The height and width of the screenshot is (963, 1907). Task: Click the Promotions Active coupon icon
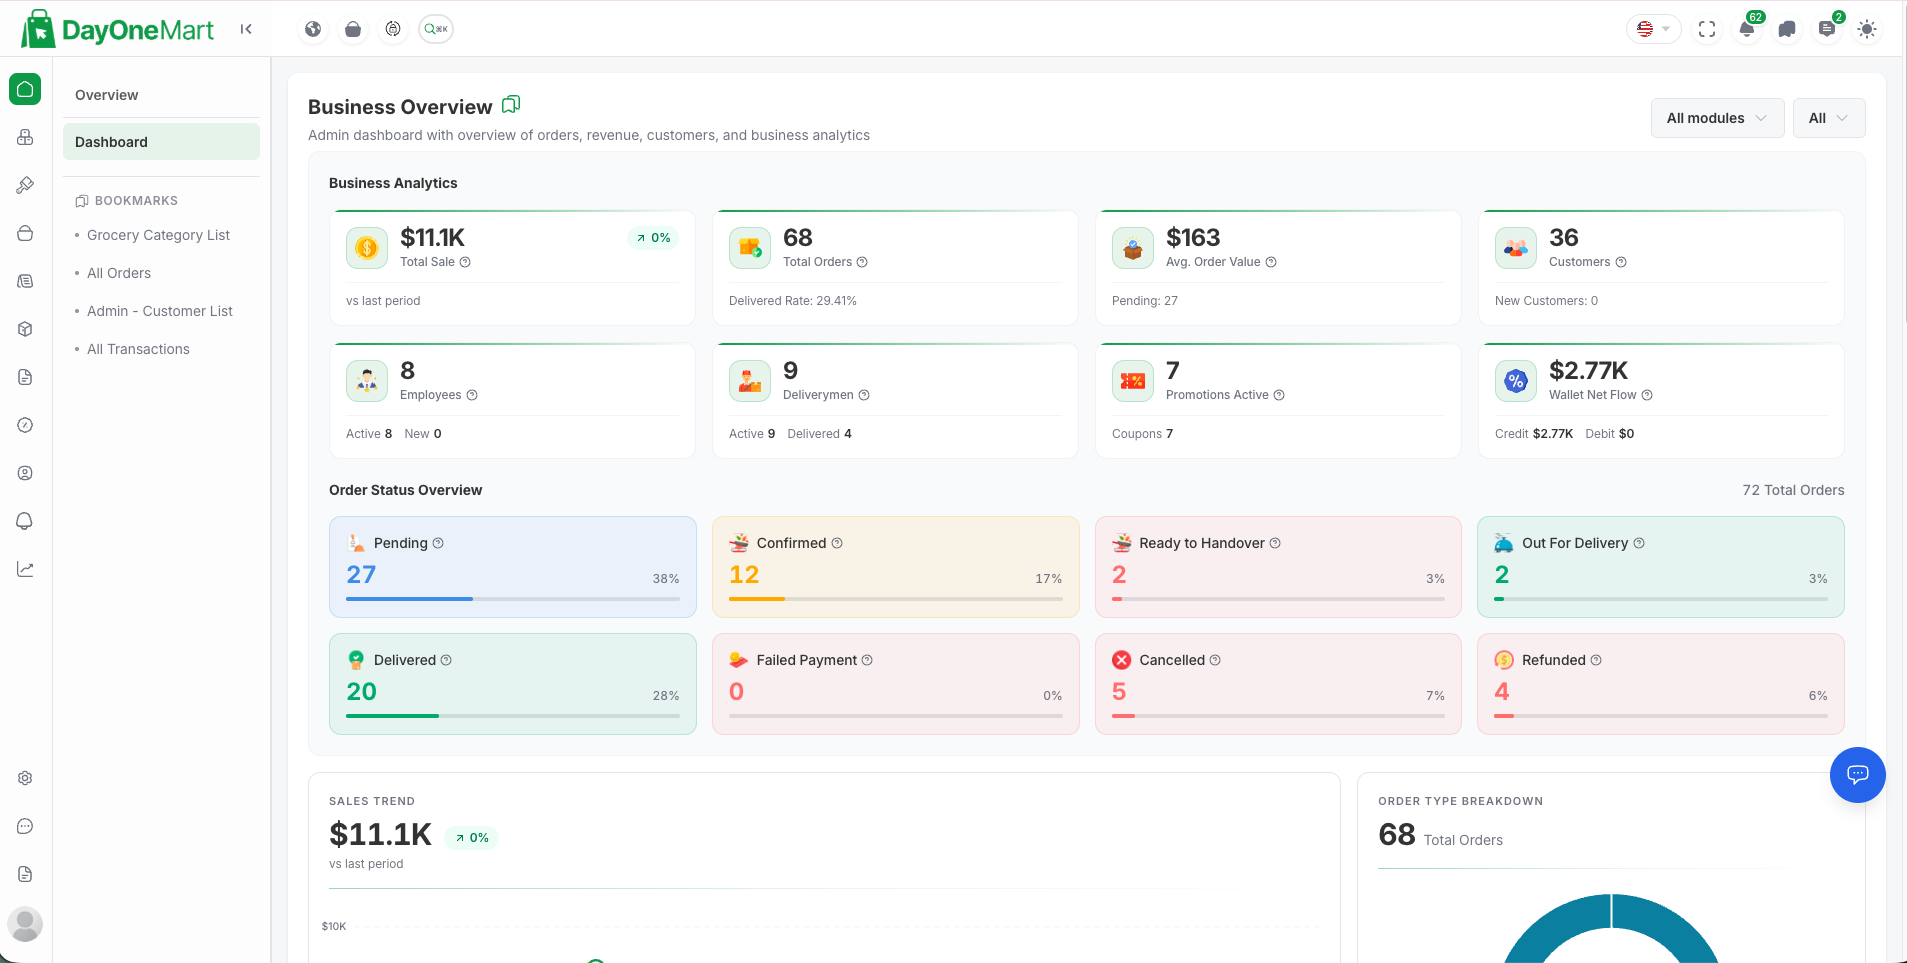click(1133, 381)
